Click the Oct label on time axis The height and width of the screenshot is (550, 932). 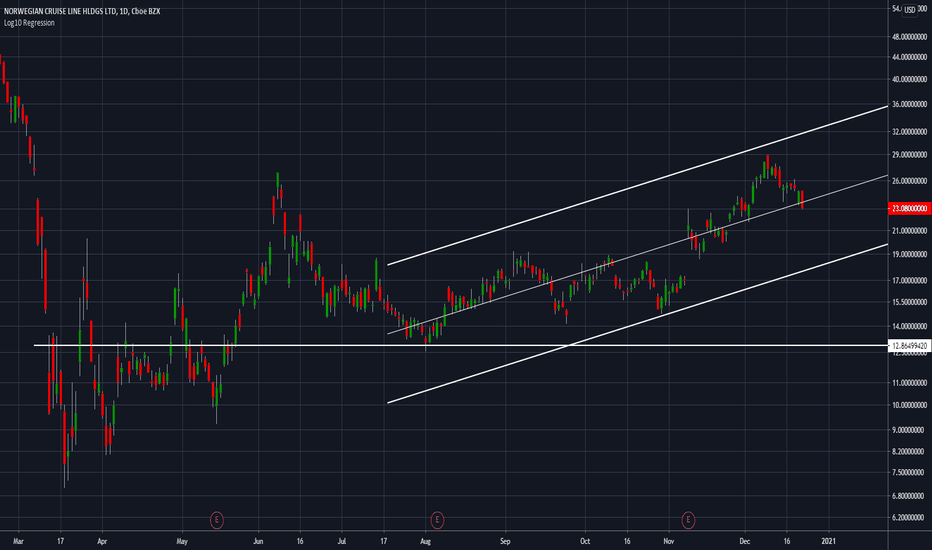pyautogui.click(x=585, y=541)
